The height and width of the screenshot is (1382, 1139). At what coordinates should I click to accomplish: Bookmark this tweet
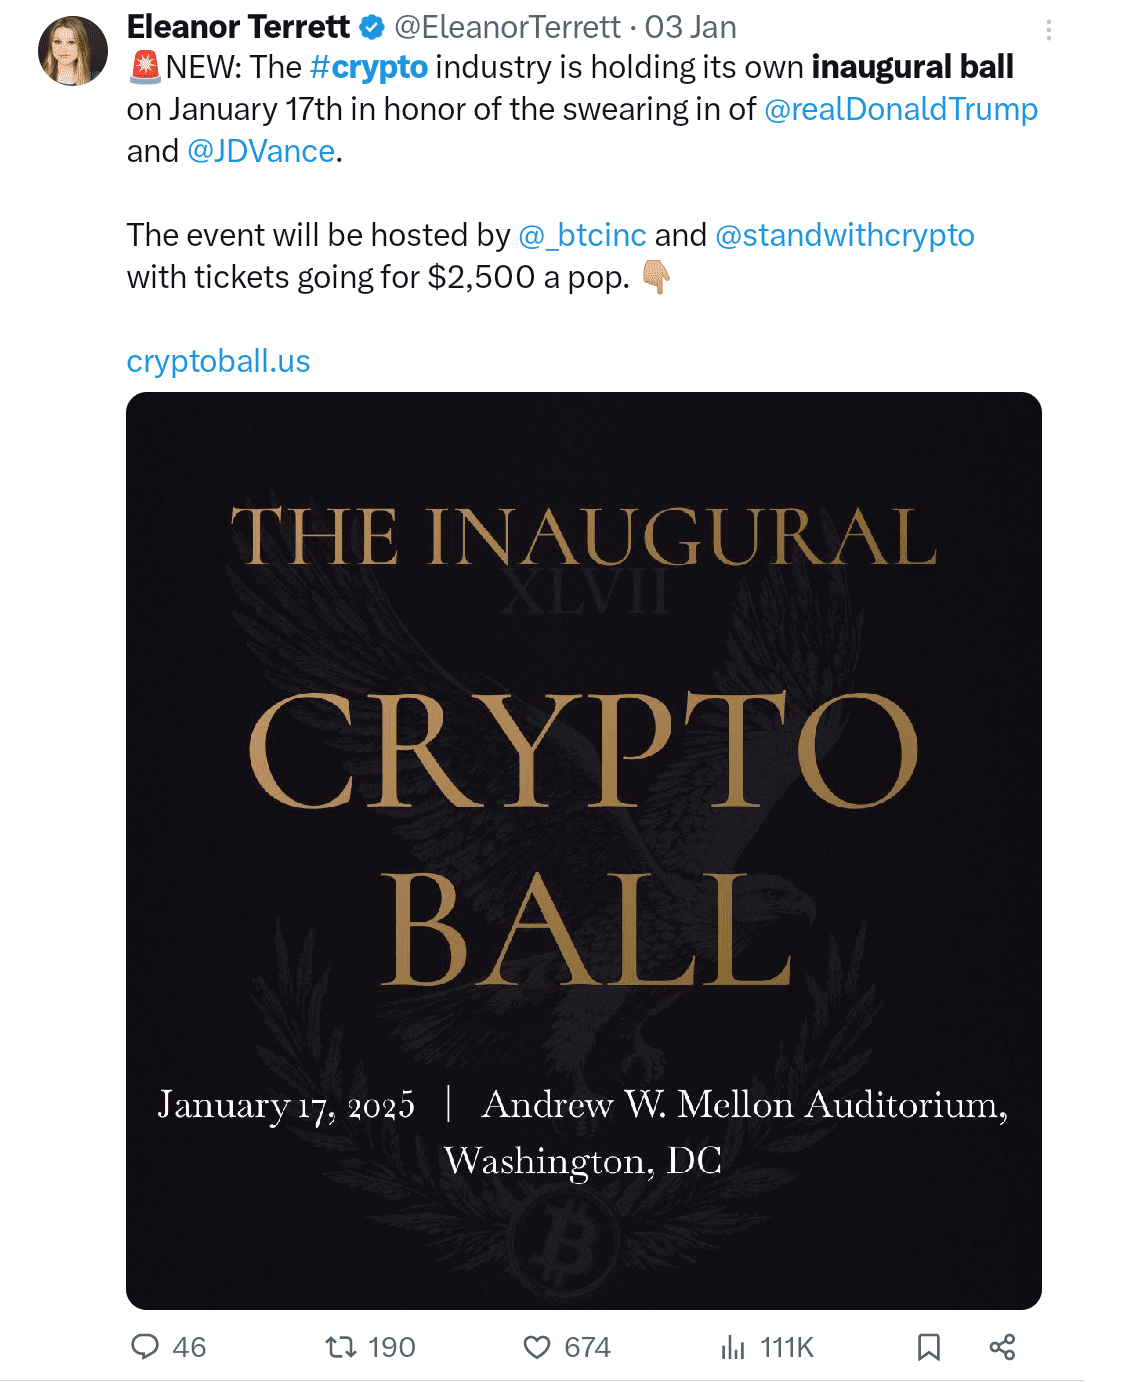[x=928, y=1347]
